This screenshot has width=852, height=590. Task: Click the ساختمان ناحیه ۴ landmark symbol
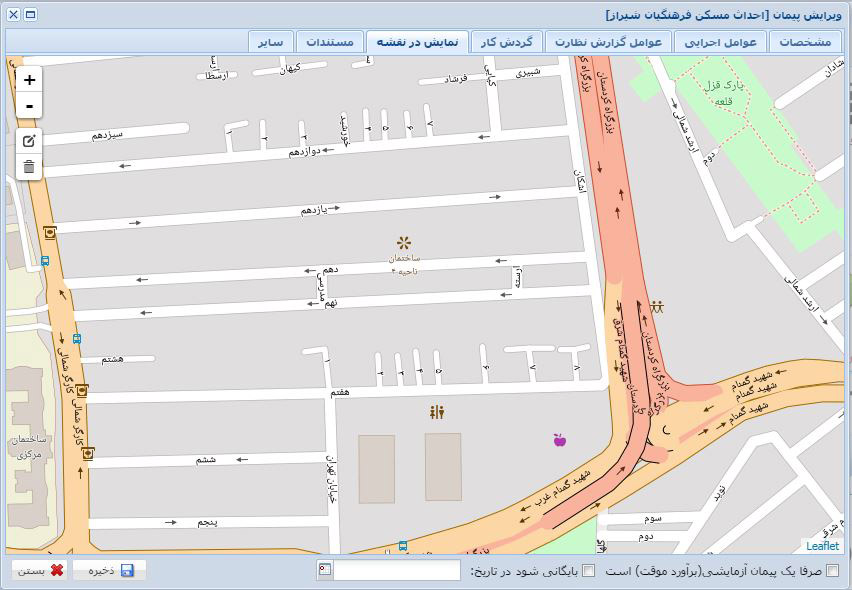click(404, 242)
